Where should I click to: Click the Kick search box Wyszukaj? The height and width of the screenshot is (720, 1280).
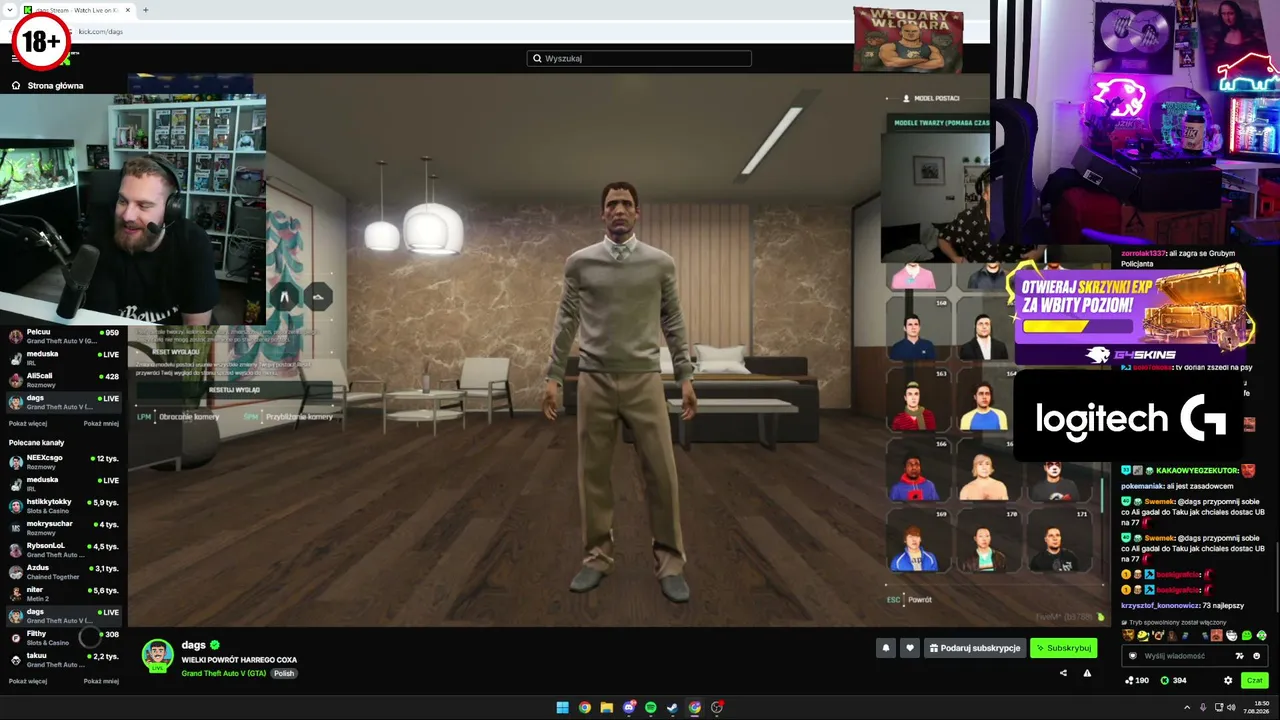(x=639, y=58)
